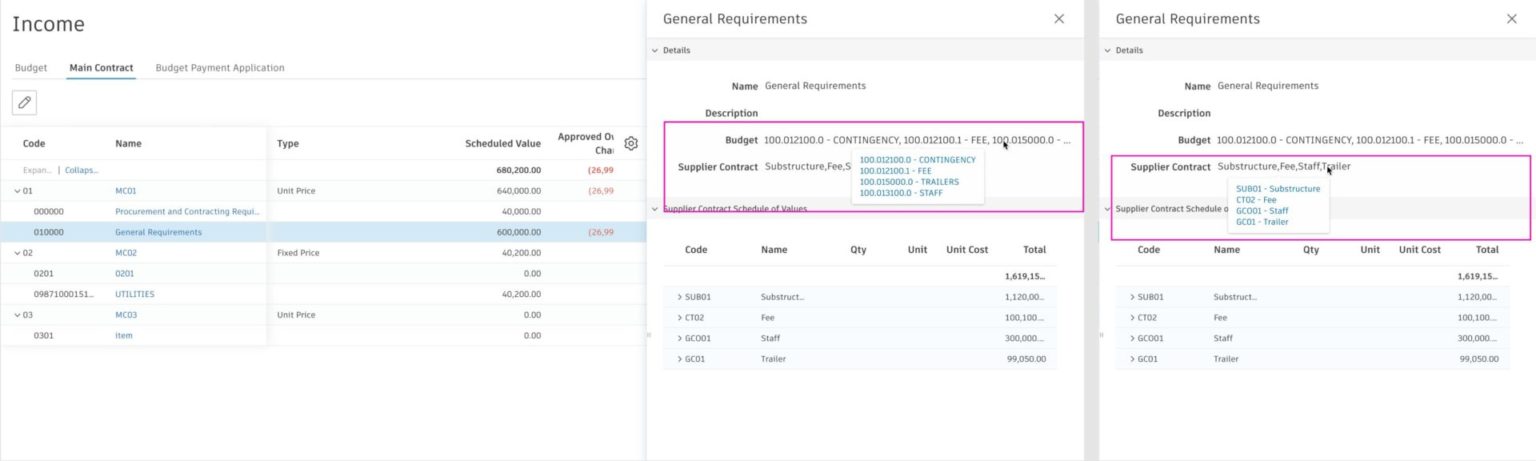This screenshot has height=461, width=1536.
Task: Click Total column header in middle panel
Action: pos(1034,250)
